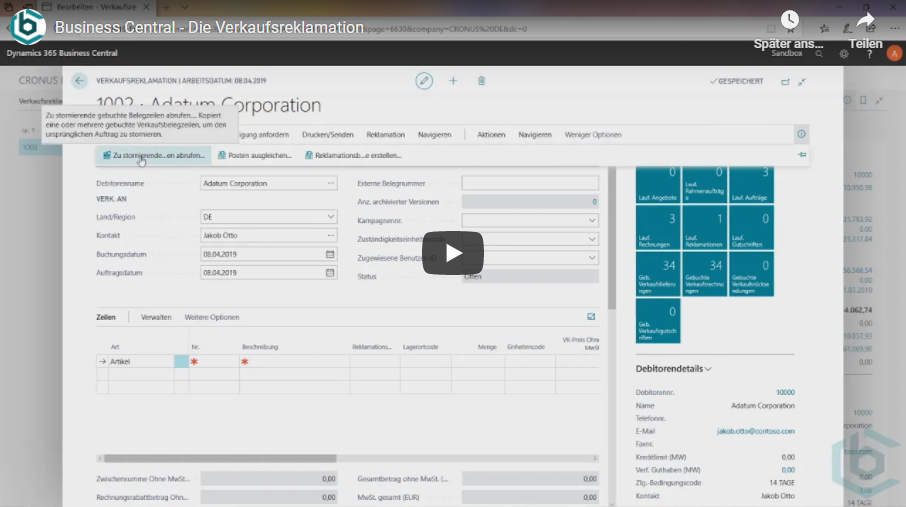Click Reklamationsb...e erstellen action
The height and width of the screenshot is (507, 906).
pyautogui.click(x=353, y=156)
